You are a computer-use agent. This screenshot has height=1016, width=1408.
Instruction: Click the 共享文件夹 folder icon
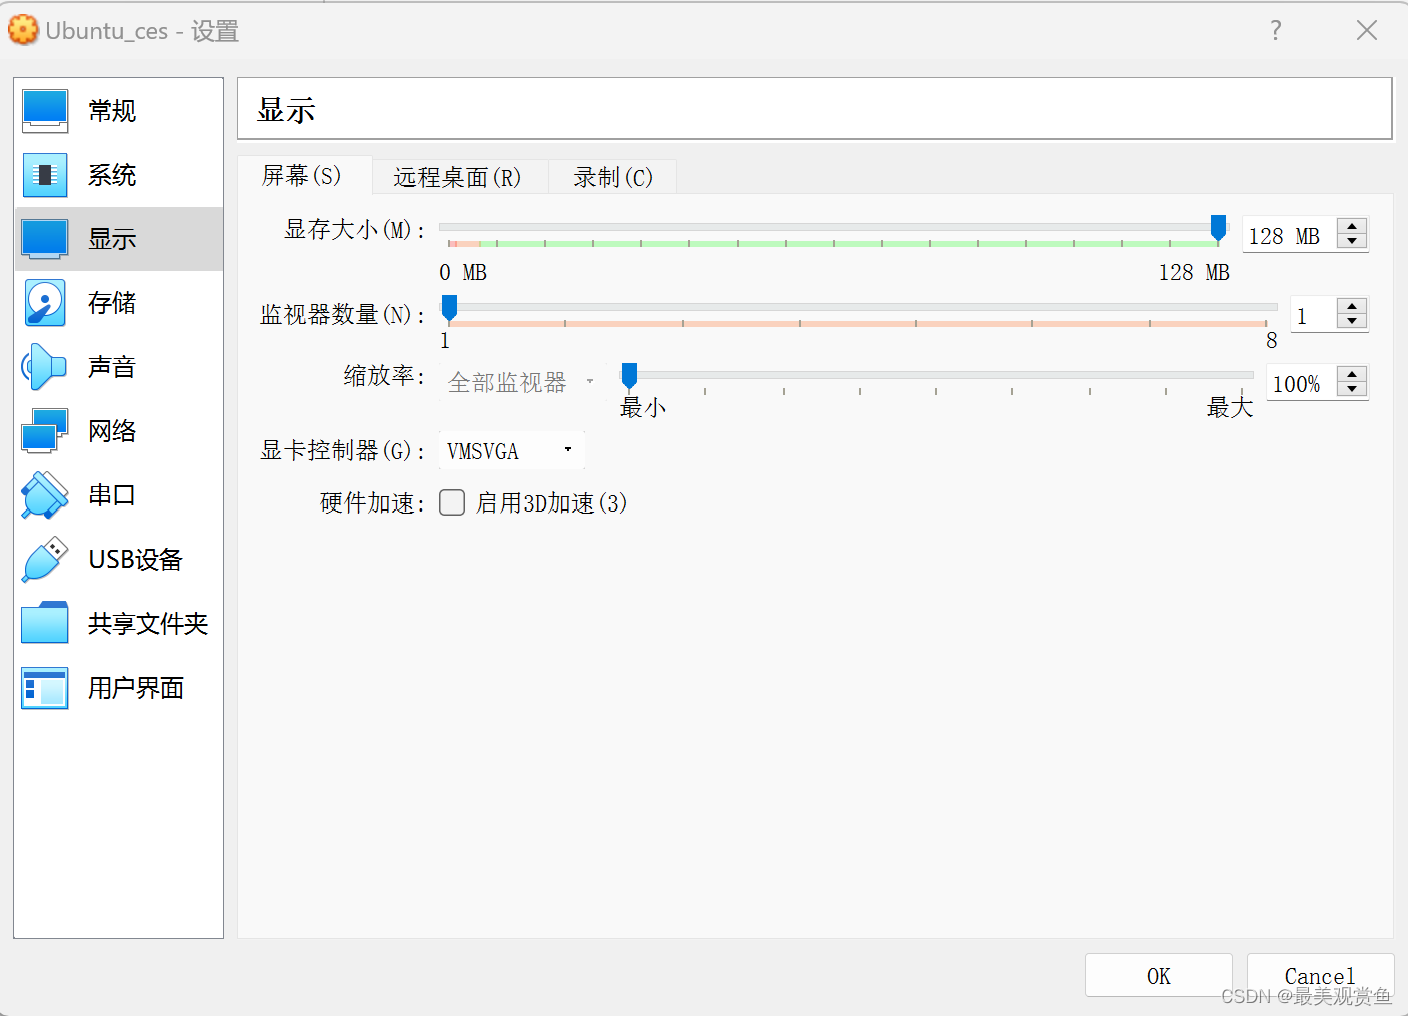point(45,623)
